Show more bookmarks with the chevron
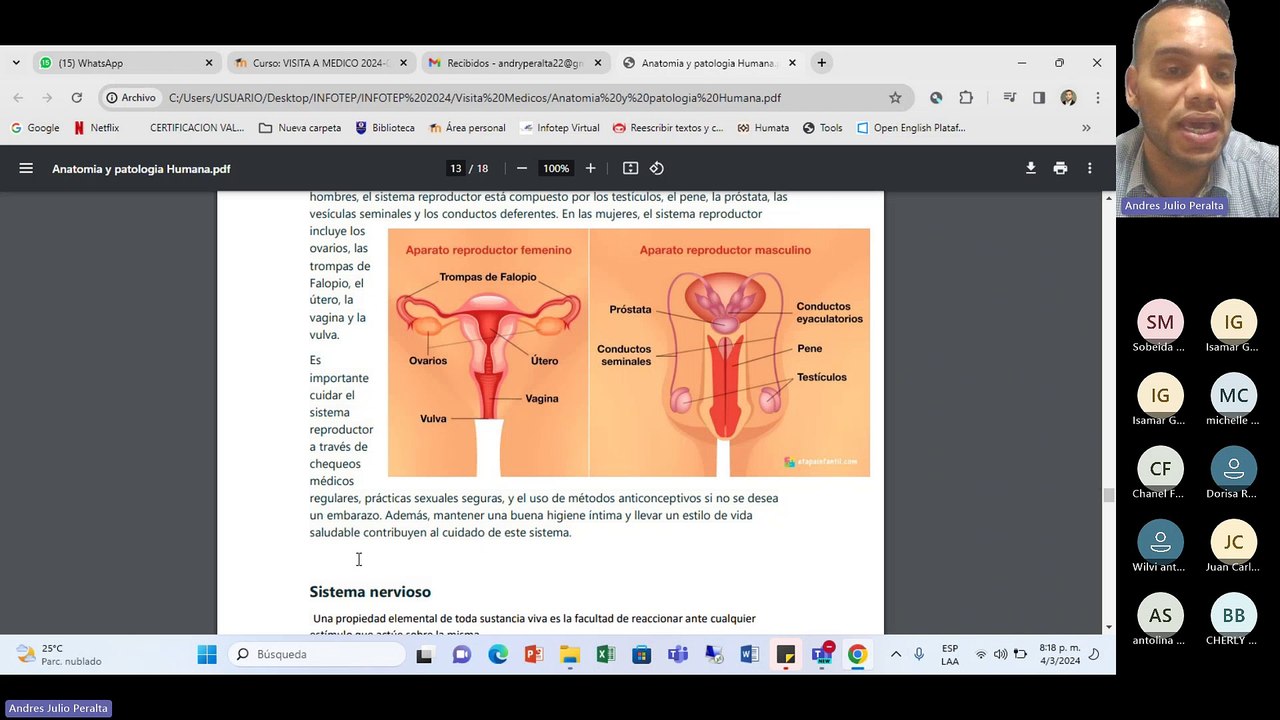The height and width of the screenshot is (720, 1280). [x=1086, y=128]
